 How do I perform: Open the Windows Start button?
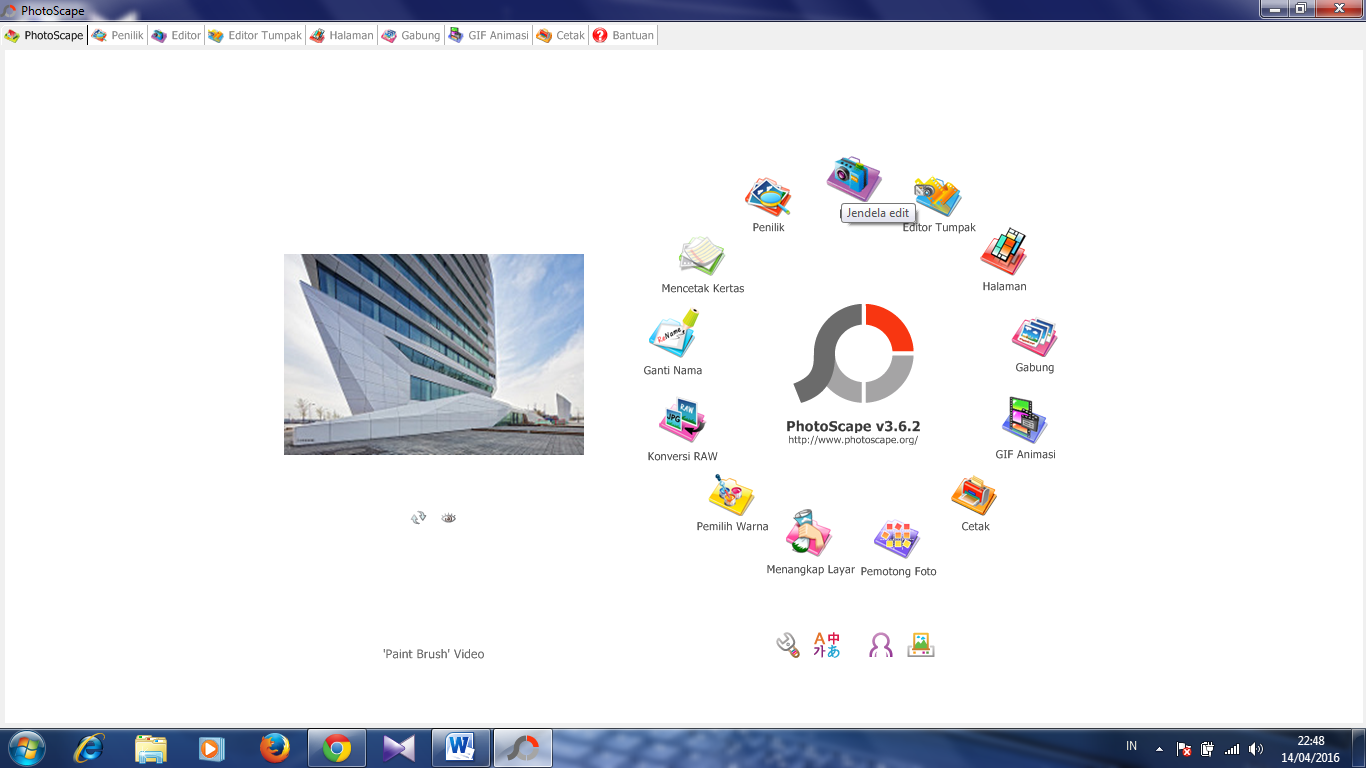(26, 748)
